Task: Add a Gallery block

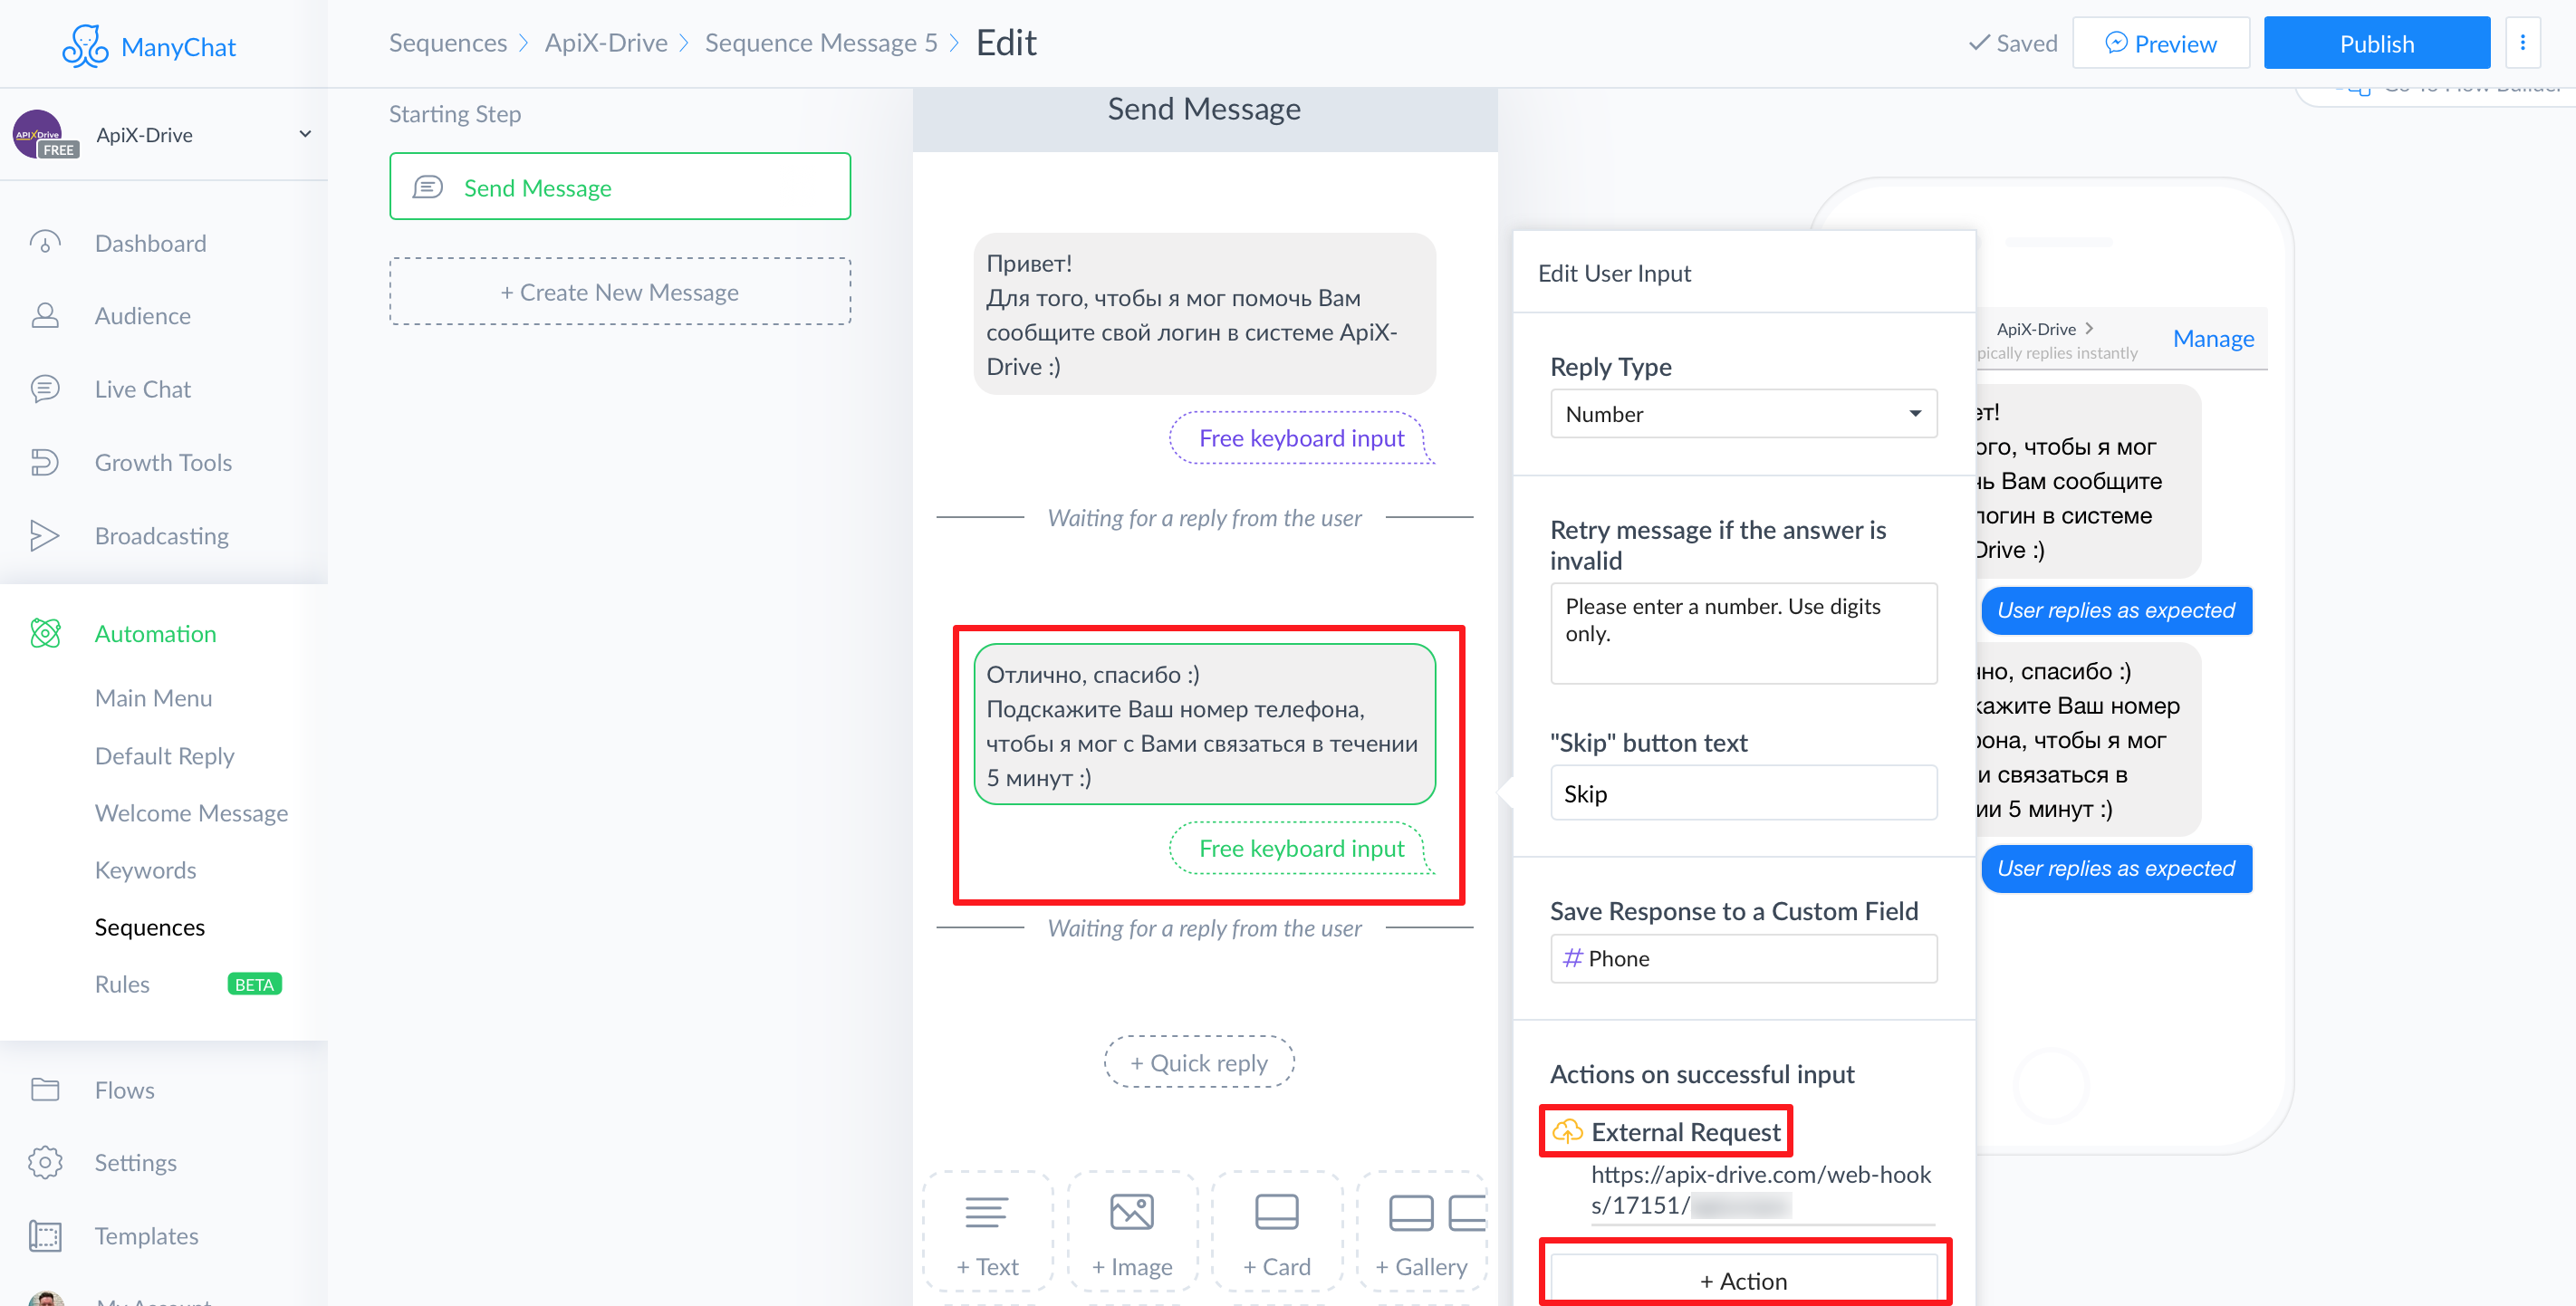Action: (x=1421, y=1232)
